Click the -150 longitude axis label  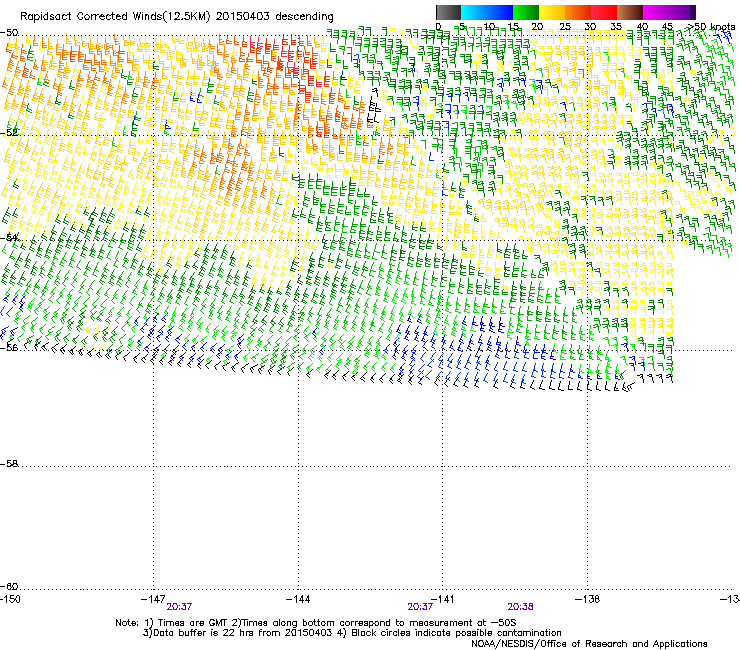pos(10,599)
